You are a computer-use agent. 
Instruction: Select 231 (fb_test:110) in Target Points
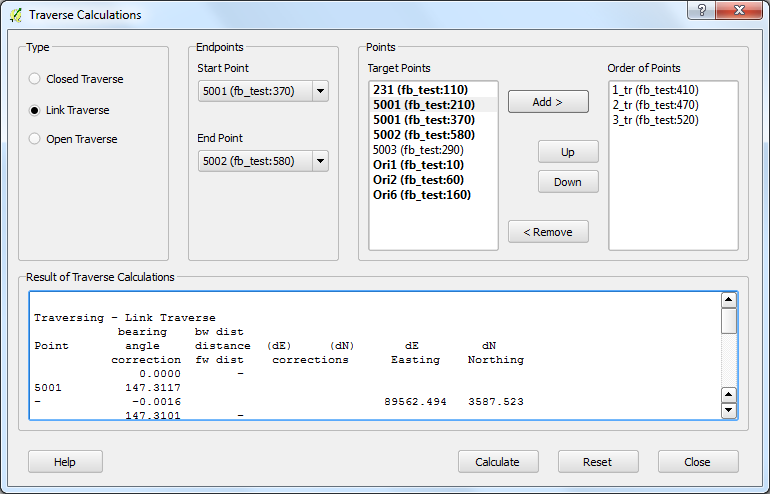coord(412,90)
